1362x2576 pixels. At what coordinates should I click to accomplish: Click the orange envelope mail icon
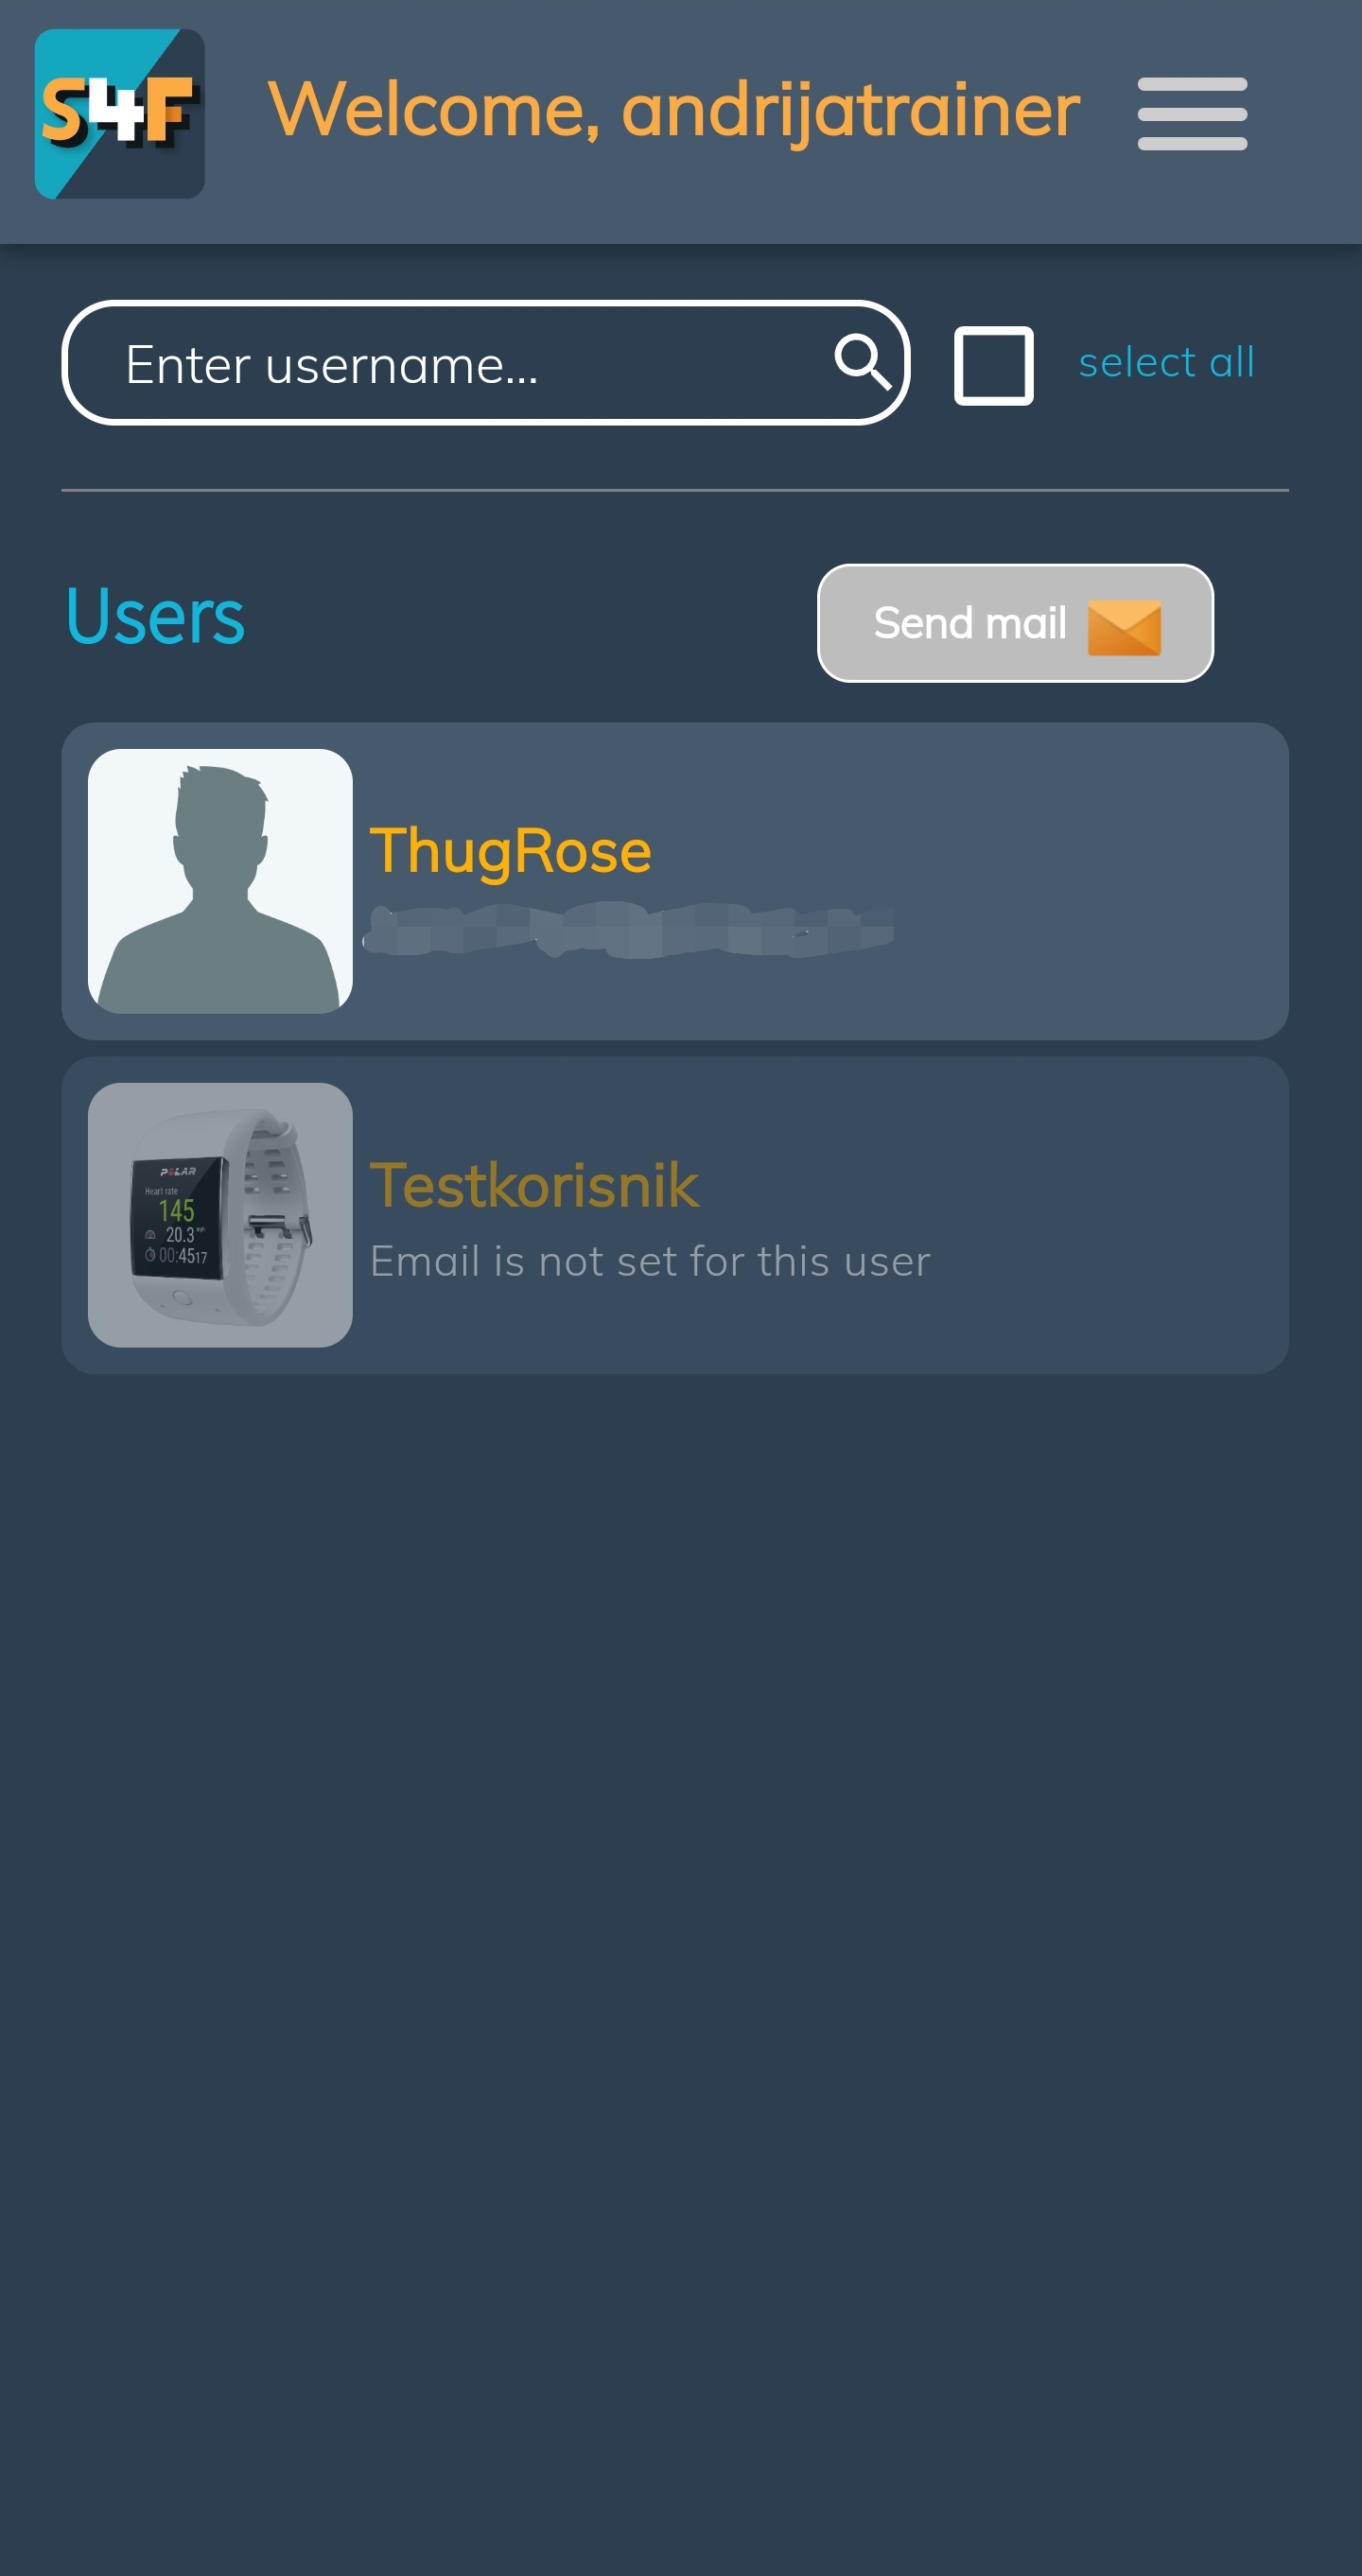point(1124,628)
